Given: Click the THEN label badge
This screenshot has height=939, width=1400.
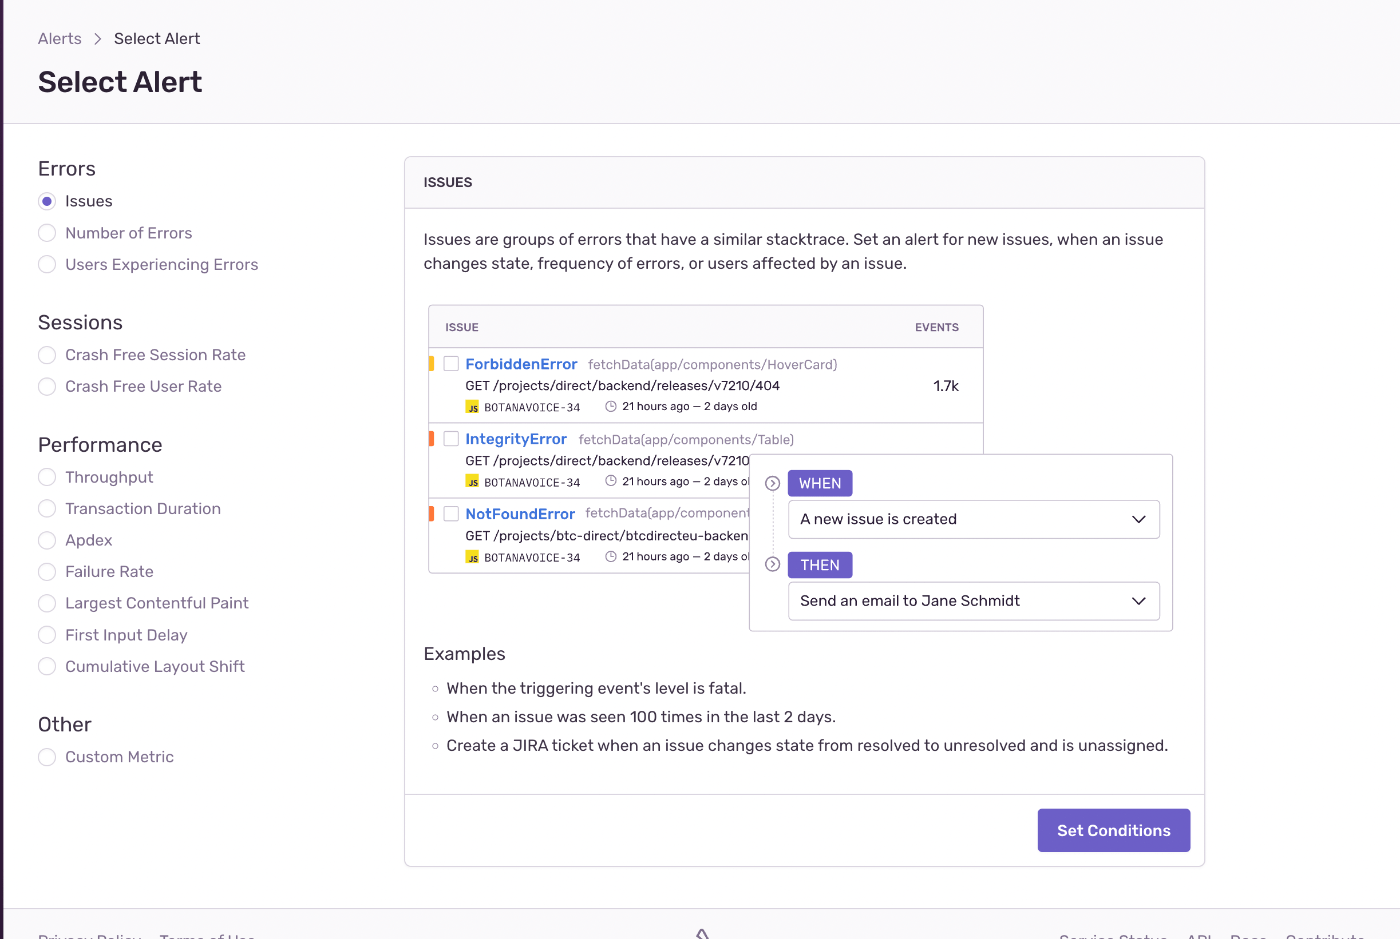Looking at the screenshot, I should coord(820,565).
